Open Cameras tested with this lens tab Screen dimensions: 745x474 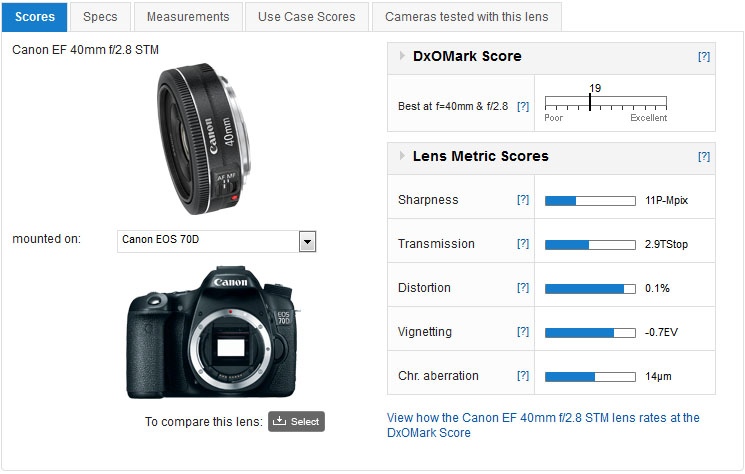coord(467,17)
